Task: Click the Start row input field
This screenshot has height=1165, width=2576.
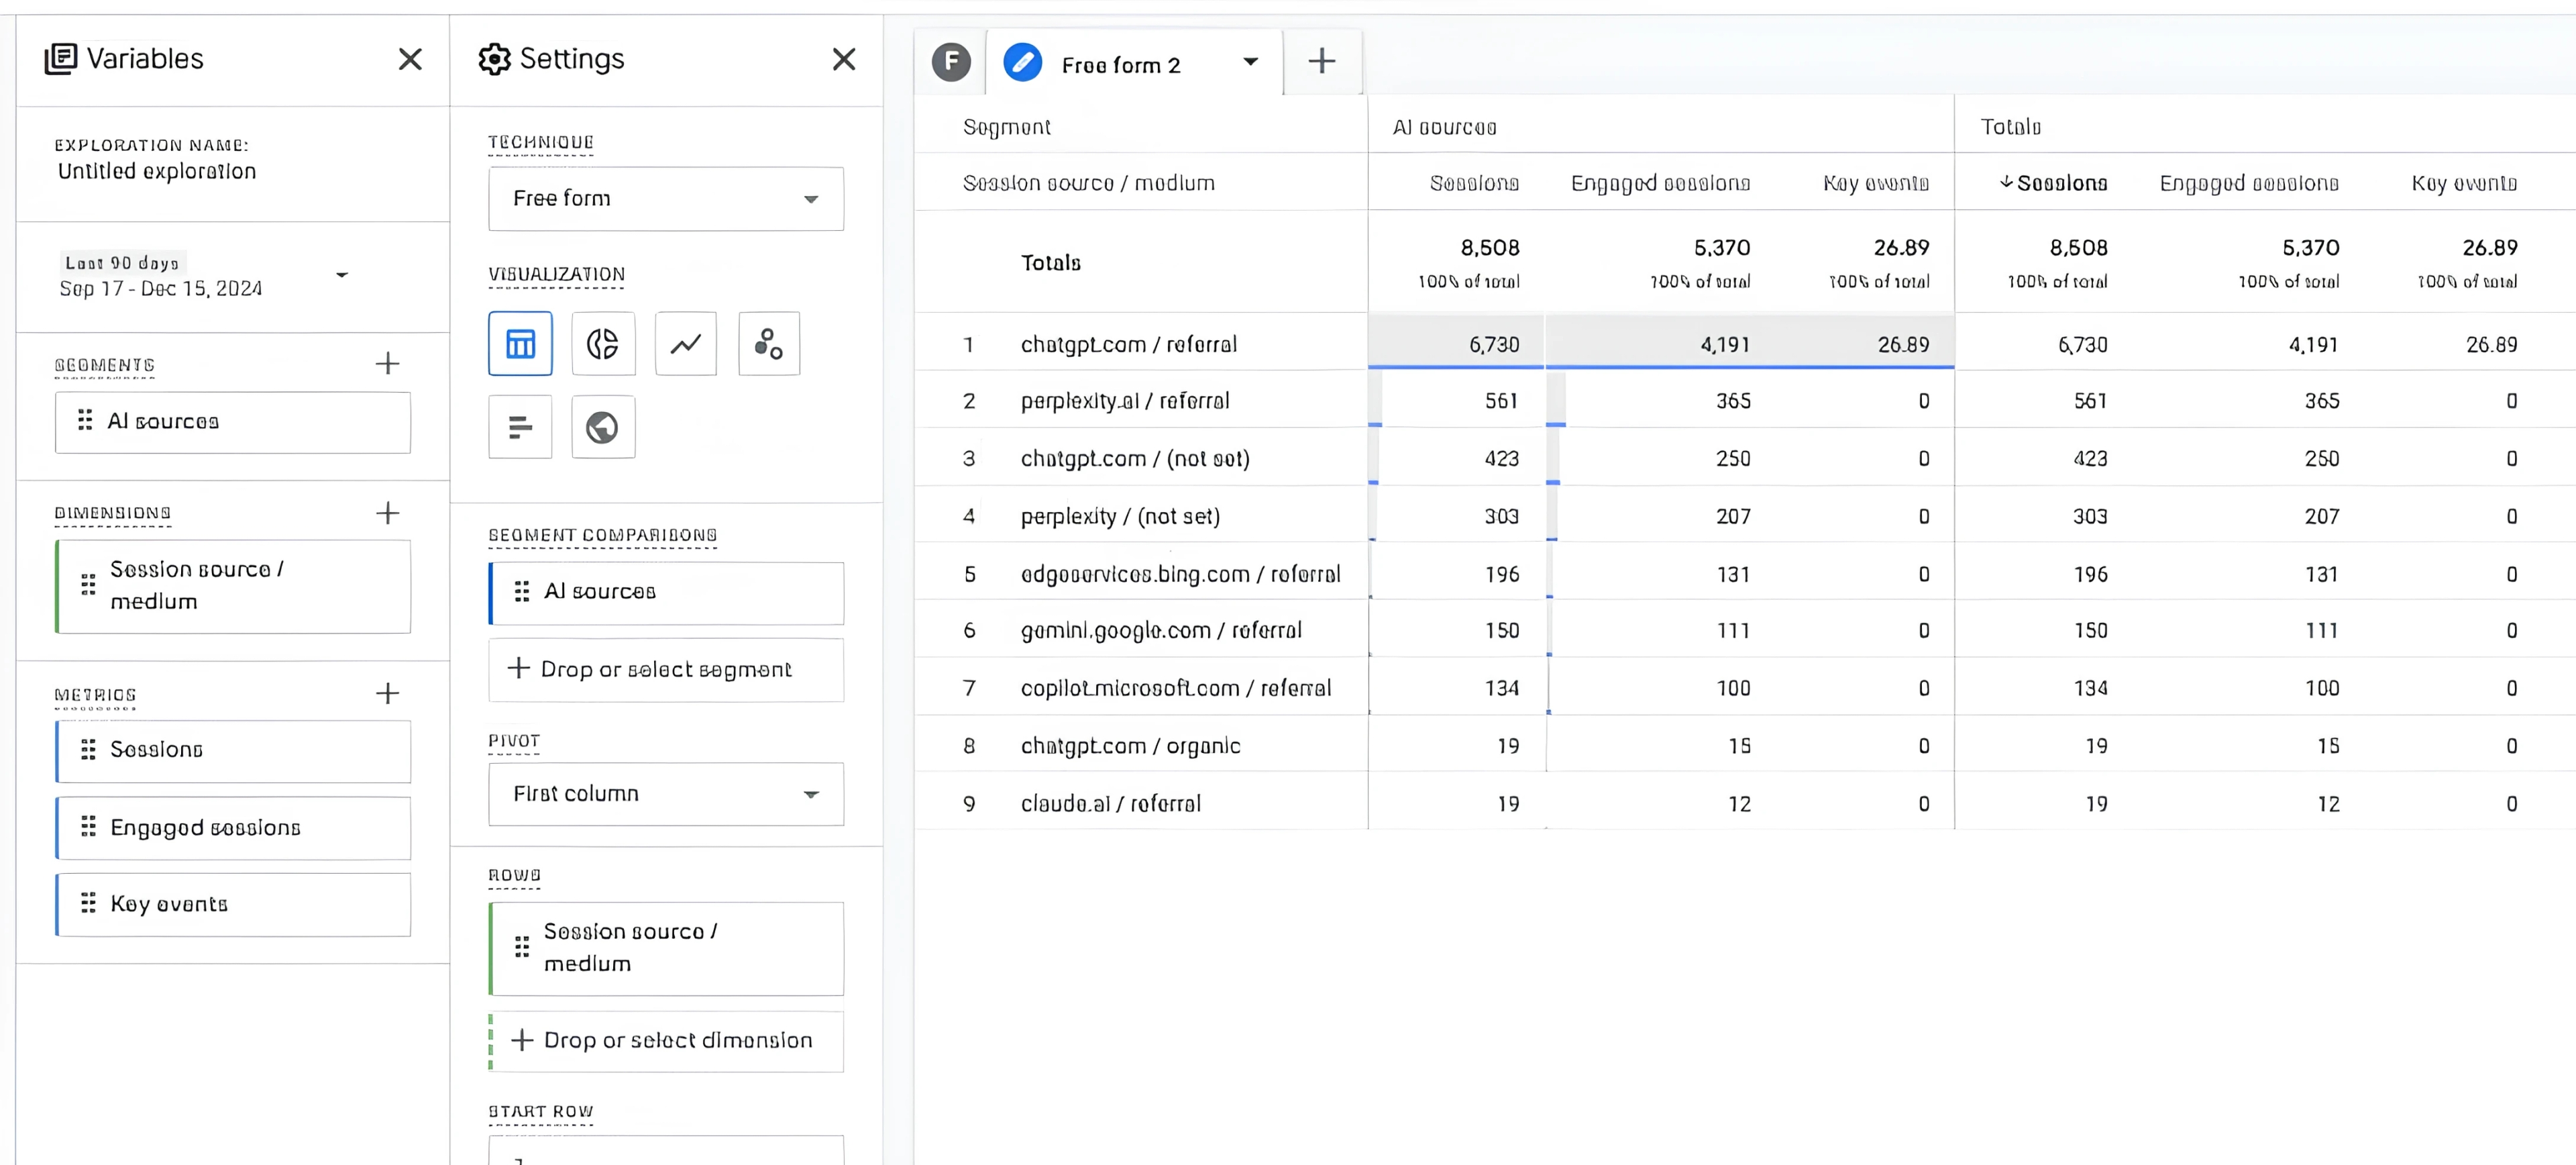Action: [666, 1150]
